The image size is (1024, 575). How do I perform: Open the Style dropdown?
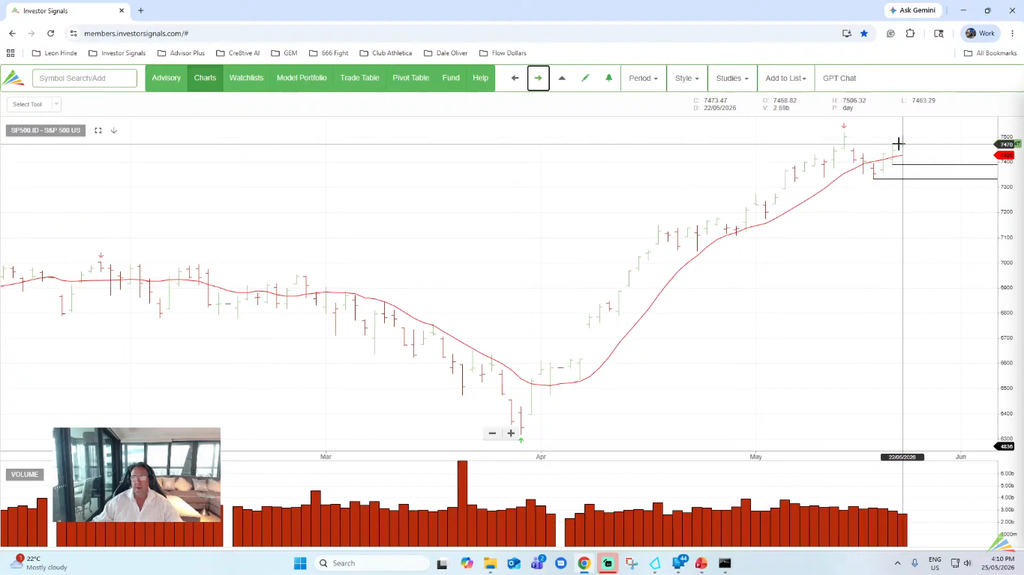[x=687, y=78]
